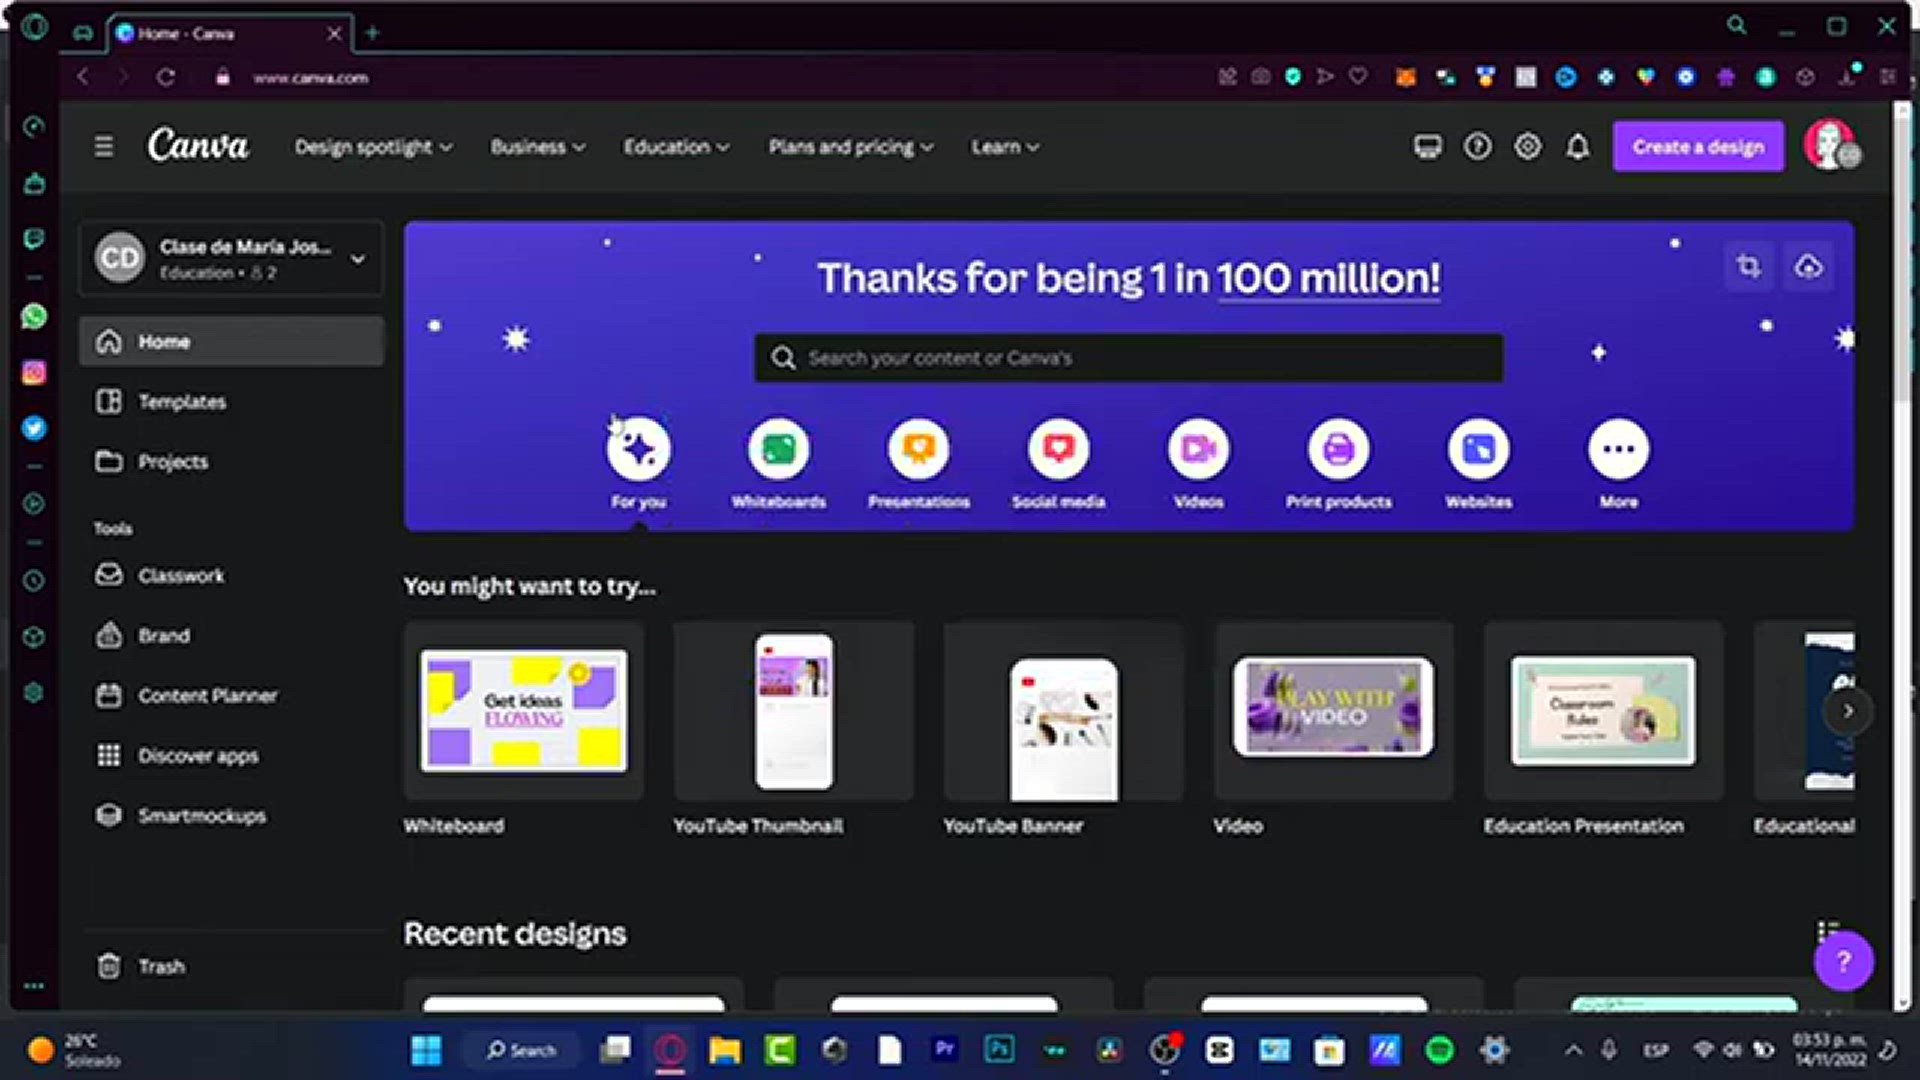
Task: Show next suggested design types arrow
Action: (x=1848, y=711)
